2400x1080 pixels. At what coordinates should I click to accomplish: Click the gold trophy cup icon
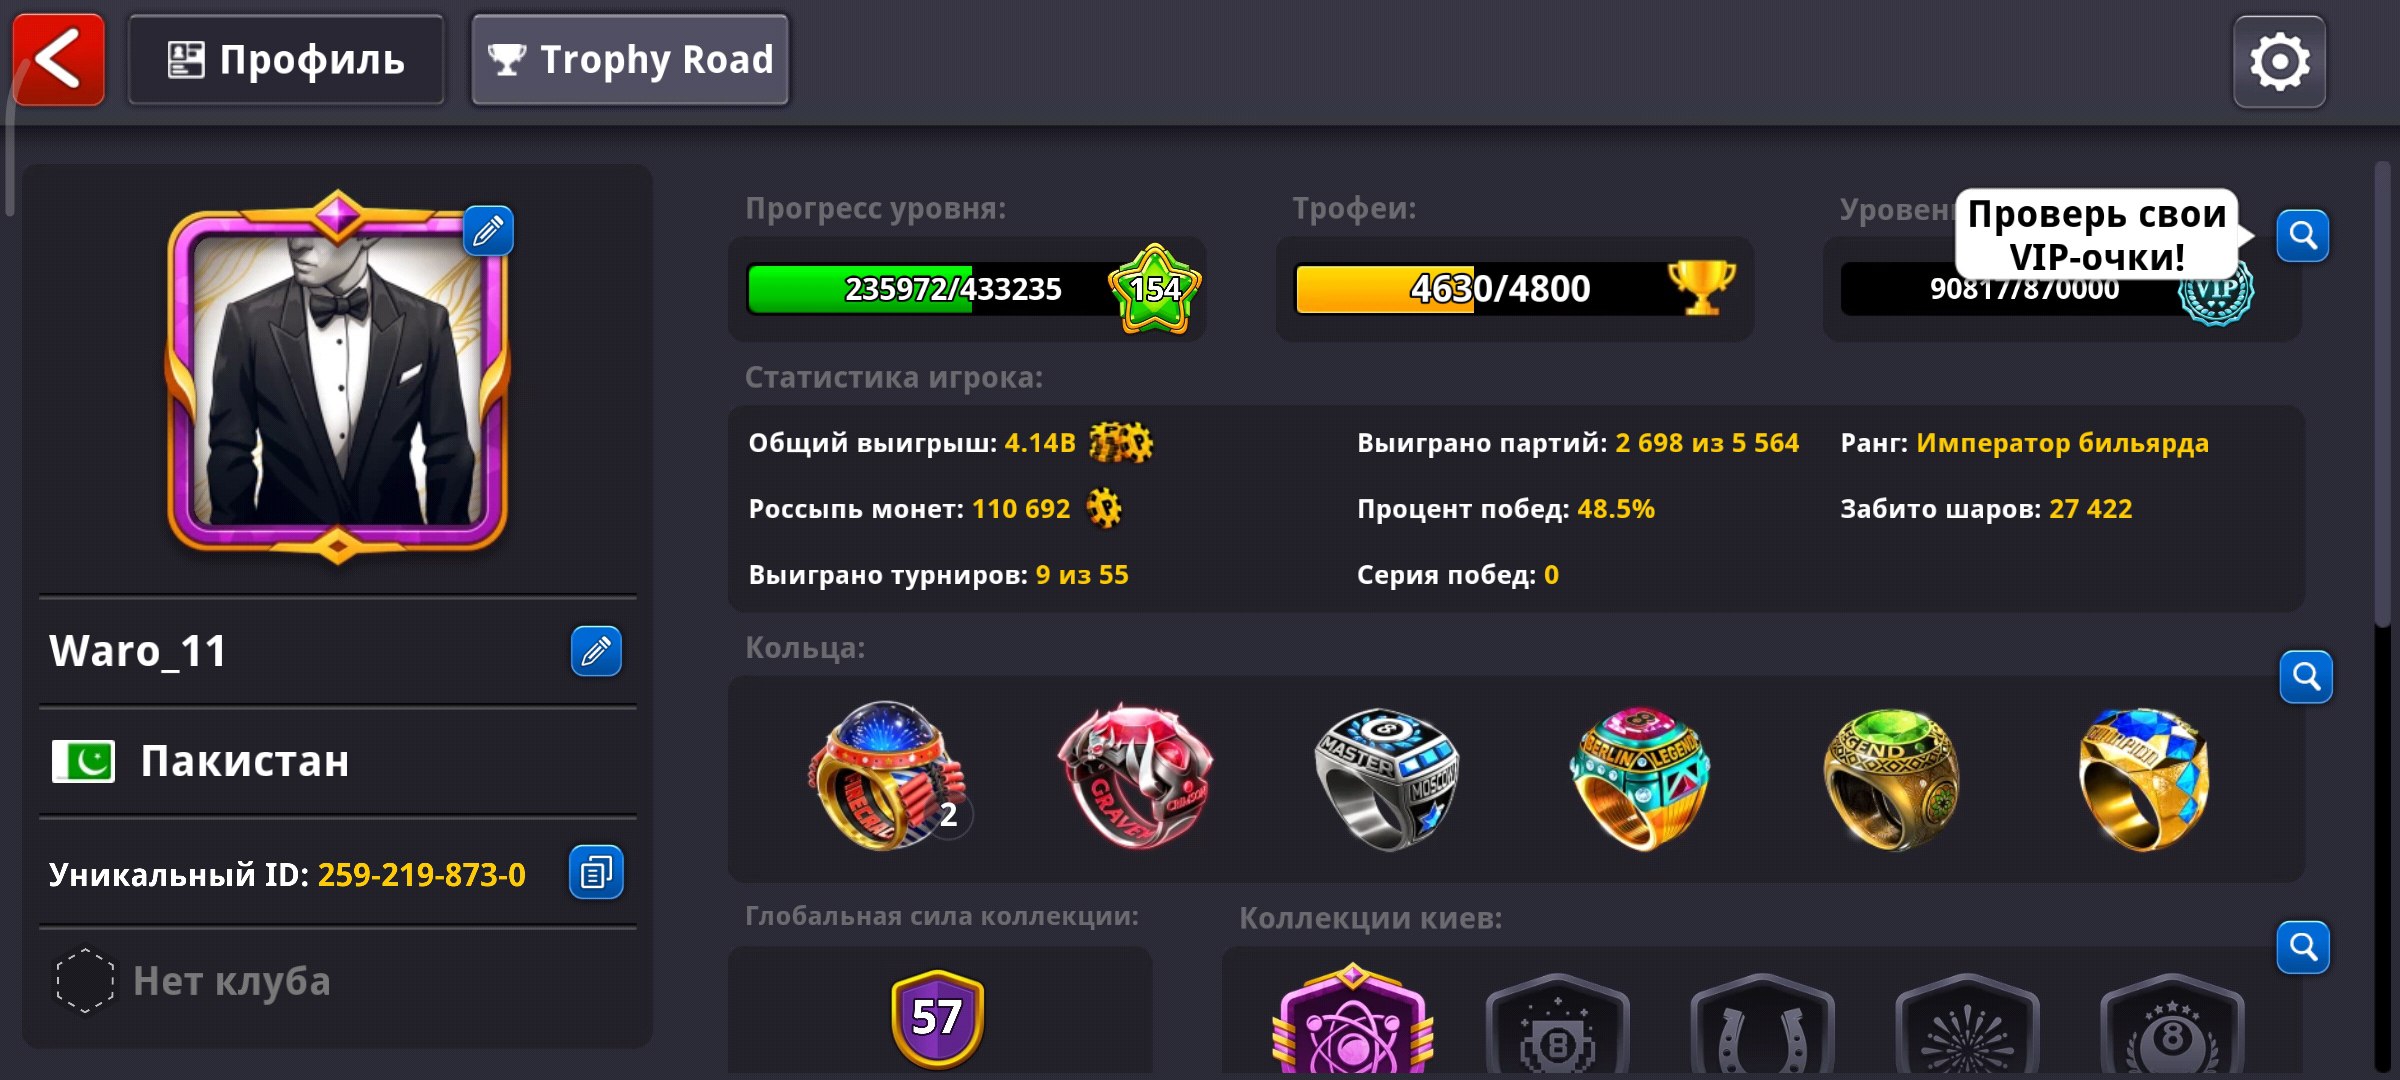coord(1701,288)
